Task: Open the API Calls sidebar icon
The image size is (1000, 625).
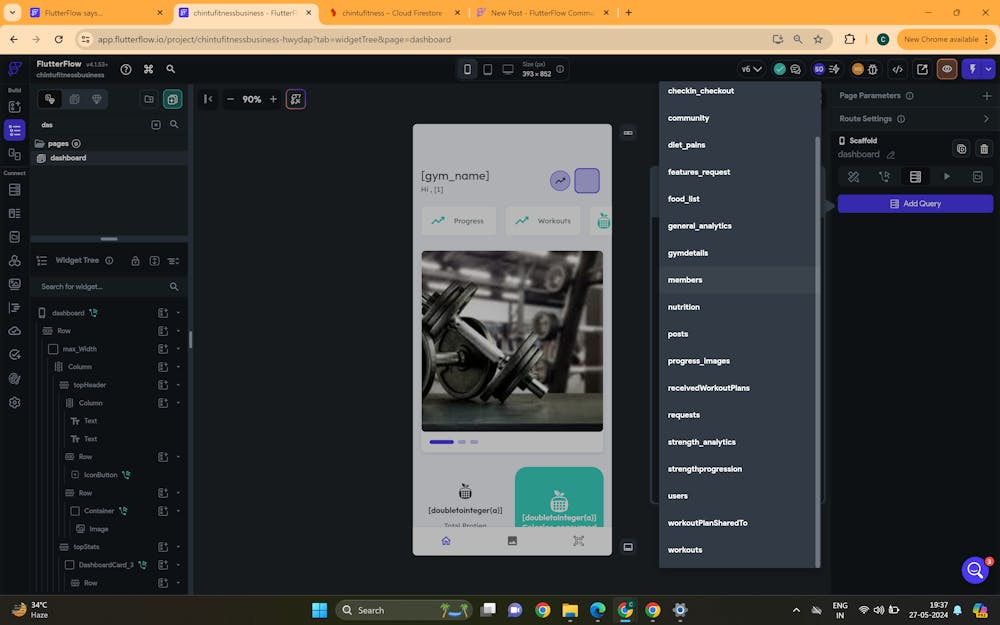Action: (x=15, y=260)
